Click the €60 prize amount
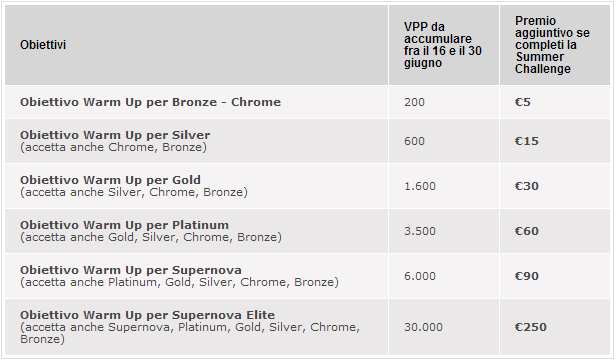This screenshot has height=361, width=616. click(x=526, y=231)
